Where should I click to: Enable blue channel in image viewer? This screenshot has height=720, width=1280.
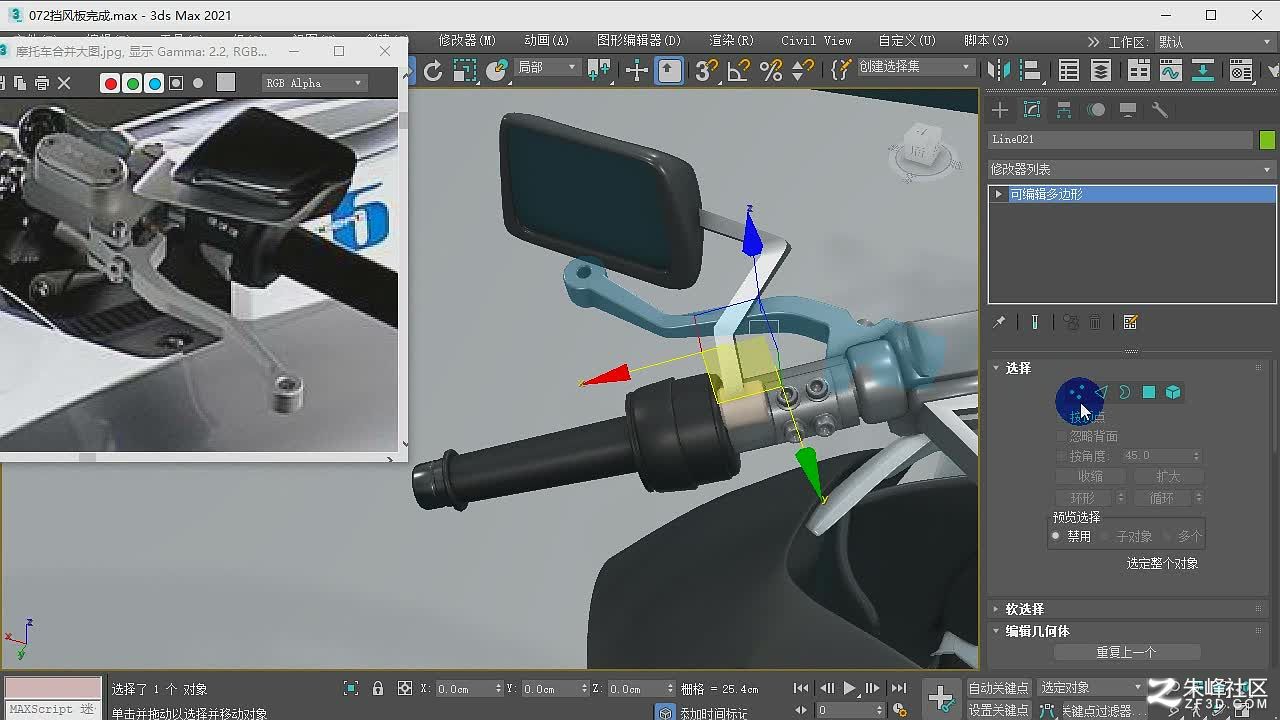(155, 83)
